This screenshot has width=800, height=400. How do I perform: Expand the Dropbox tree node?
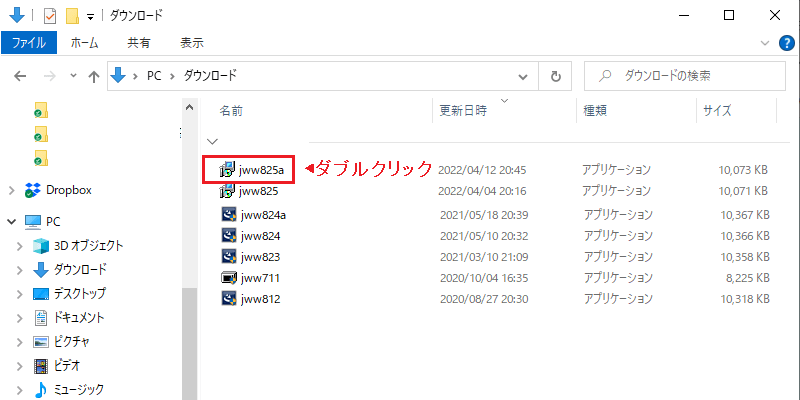pos(12,191)
